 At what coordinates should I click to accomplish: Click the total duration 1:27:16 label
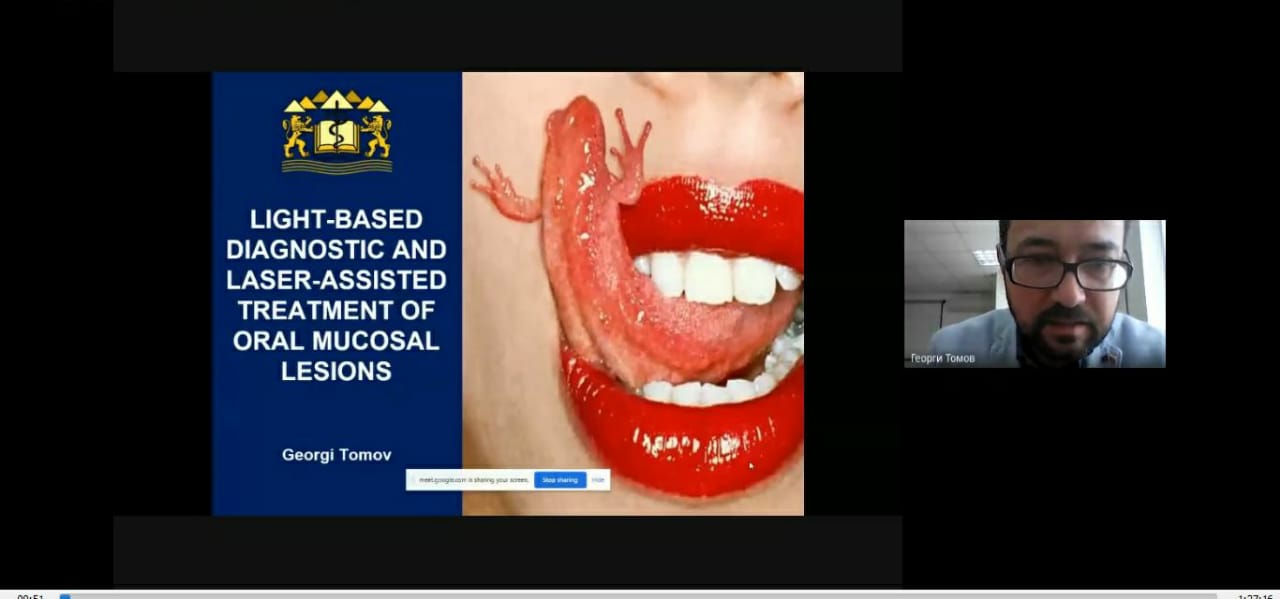tap(1257, 596)
